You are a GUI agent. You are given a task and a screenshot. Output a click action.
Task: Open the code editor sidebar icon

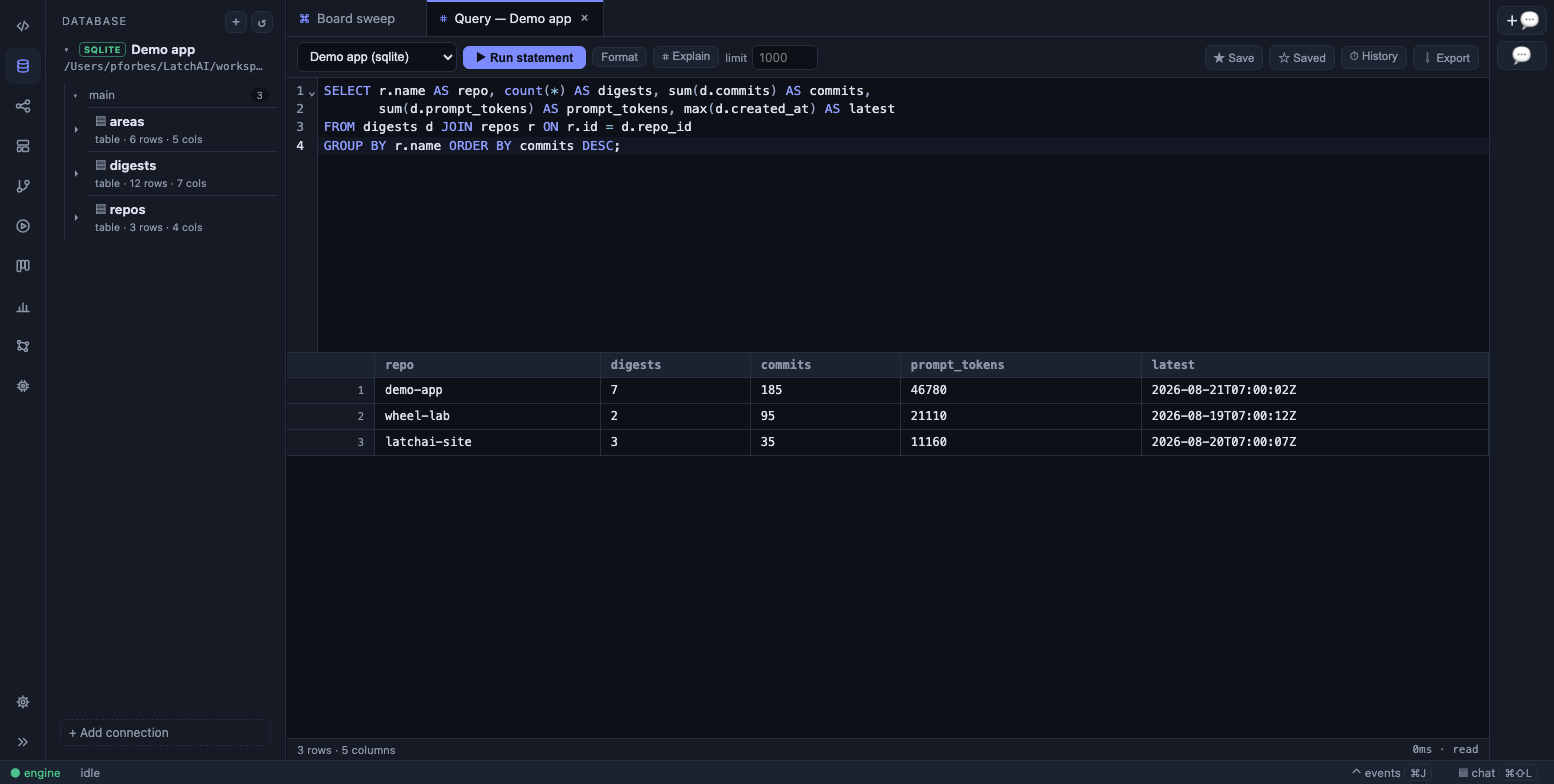click(23, 26)
